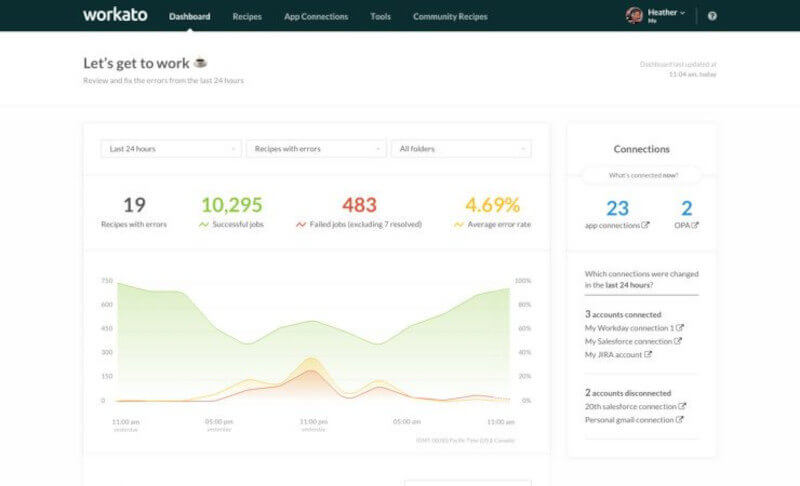This screenshot has width=800, height=486.
Task: Go to the Recipes tab
Action: pos(248,17)
